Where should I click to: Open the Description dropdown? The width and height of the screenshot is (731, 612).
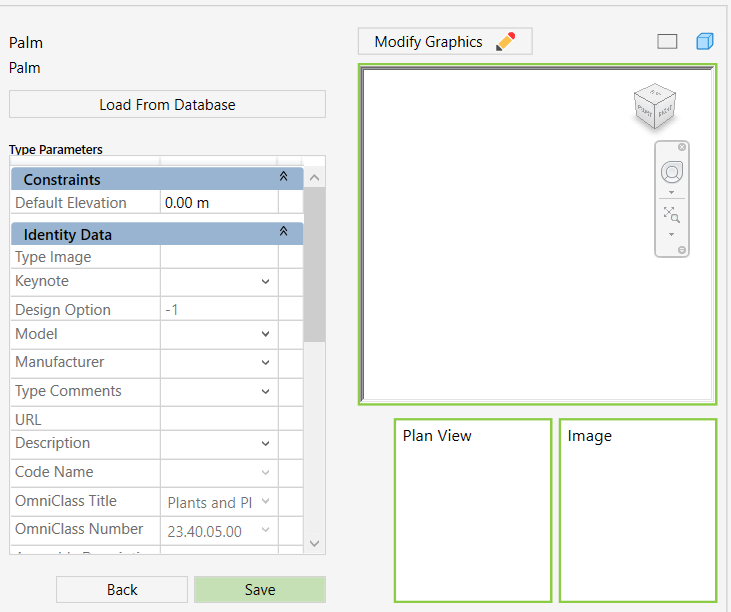pyautogui.click(x=265, y=444)
